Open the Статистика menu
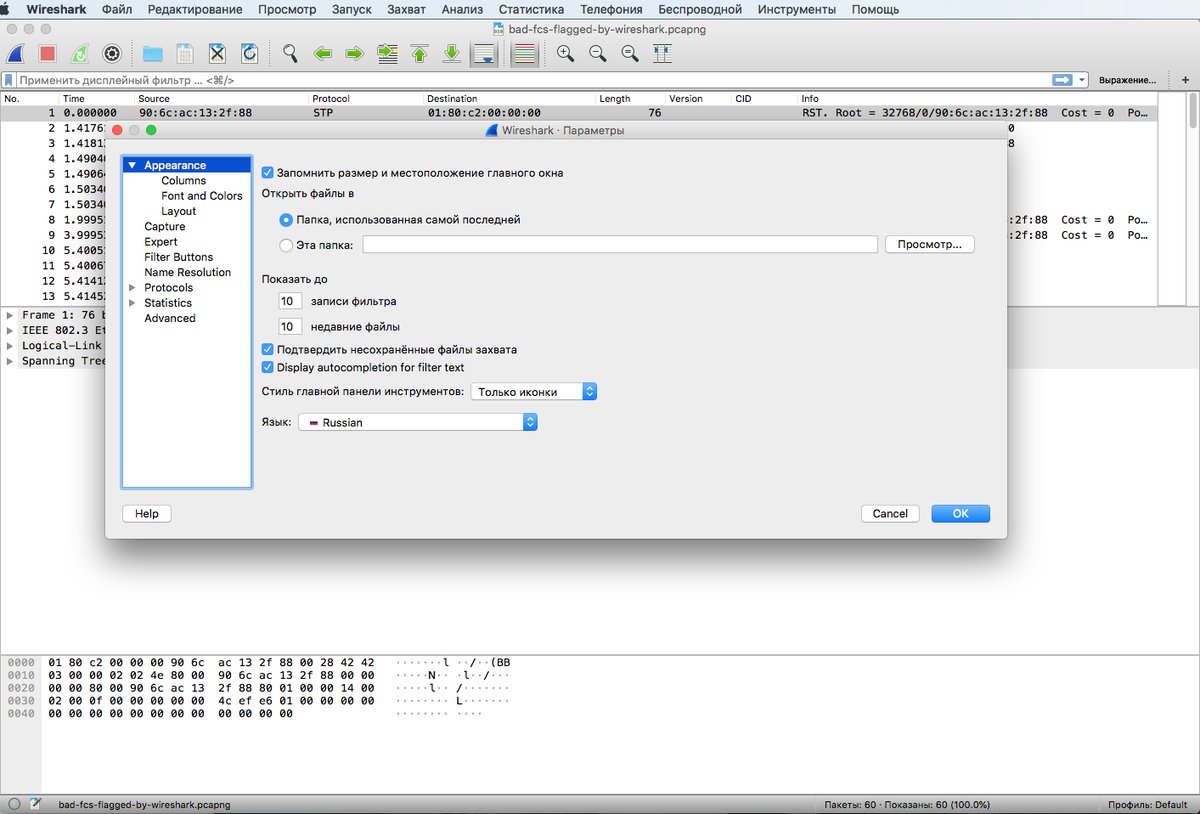The image size is (1200, 814). tap(531, 9)
